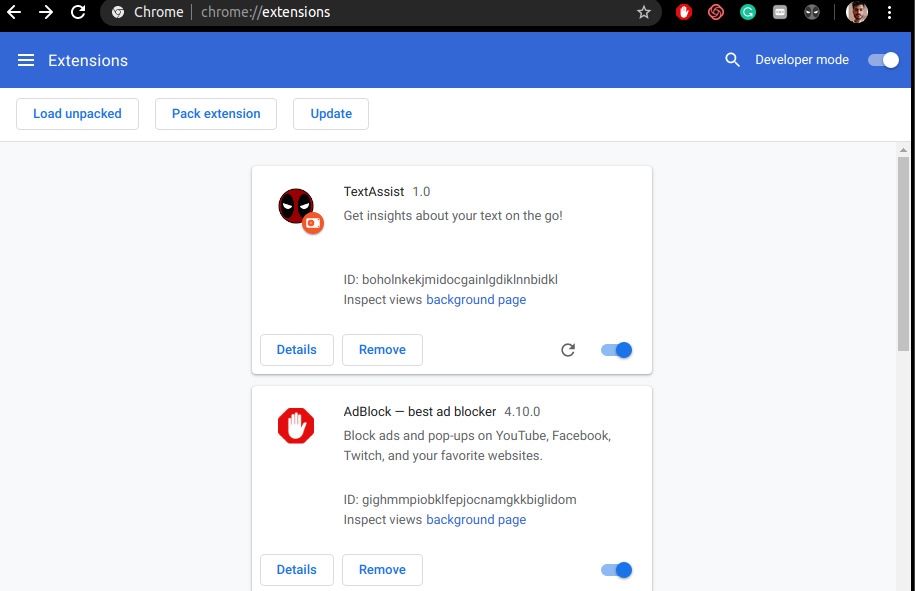The image size is (915, 591).
Task: Click Pack extension
Action: (216, 114)
